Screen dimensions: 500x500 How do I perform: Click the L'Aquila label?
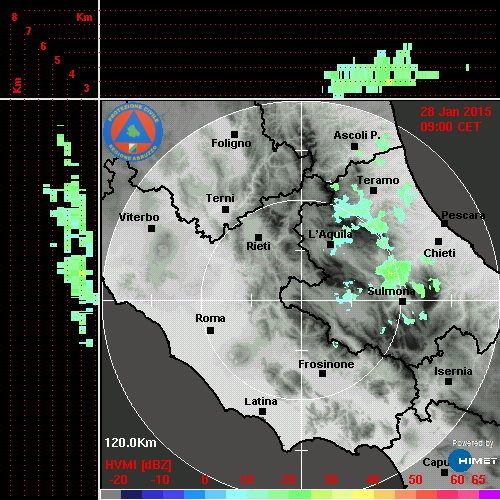330,234
